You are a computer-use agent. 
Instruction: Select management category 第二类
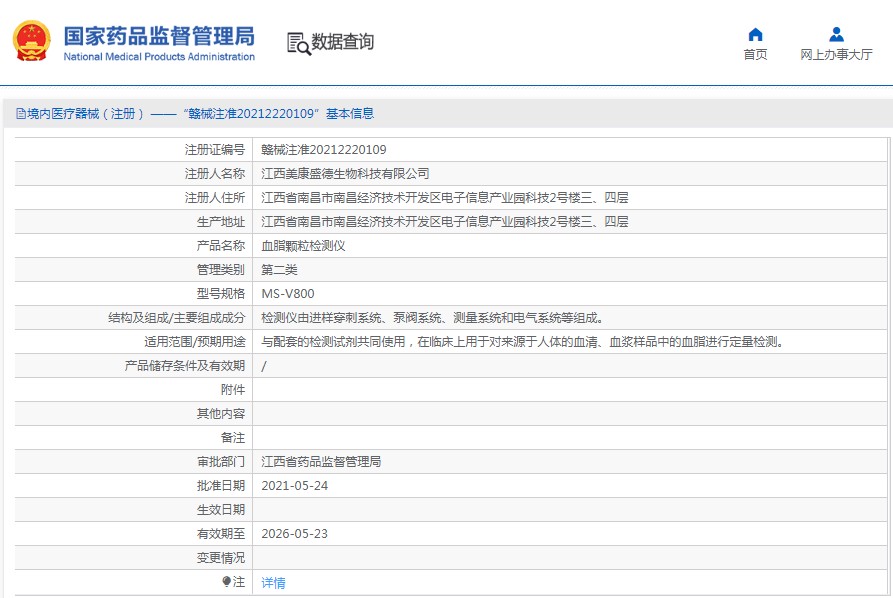coord(280,269)
